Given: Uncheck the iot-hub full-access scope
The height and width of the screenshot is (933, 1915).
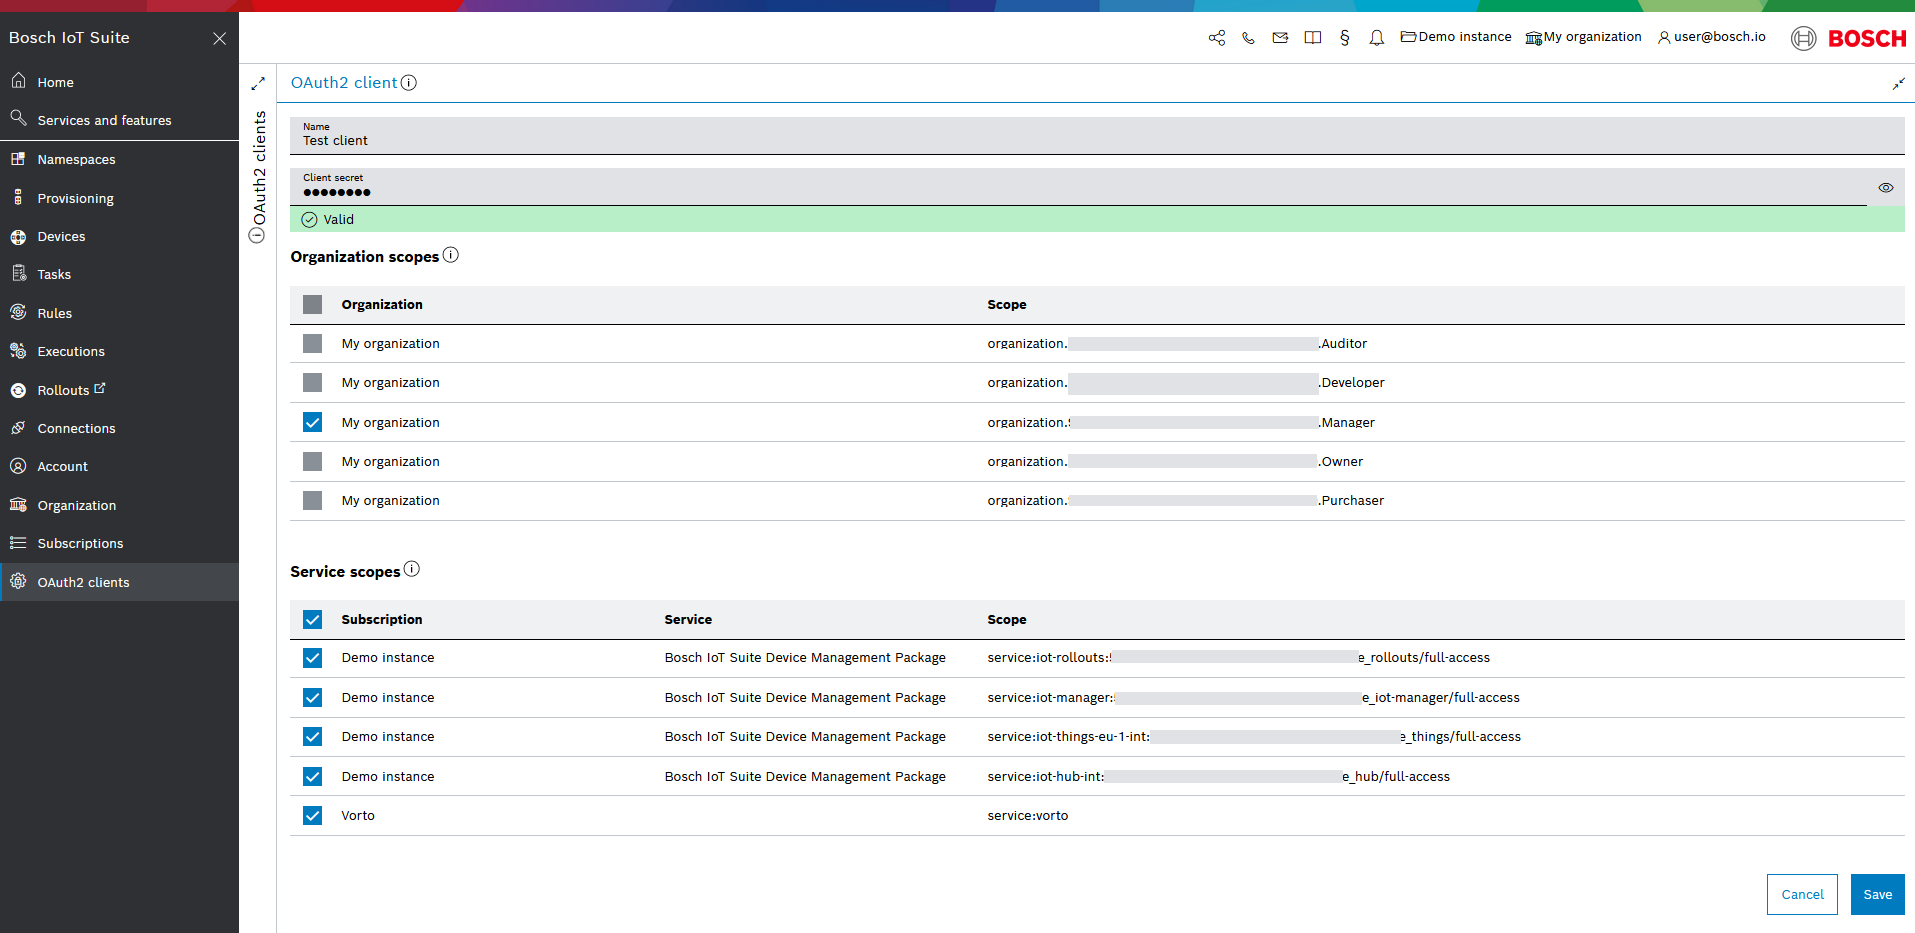Looking at the screenshot, I should click(313, 776).
